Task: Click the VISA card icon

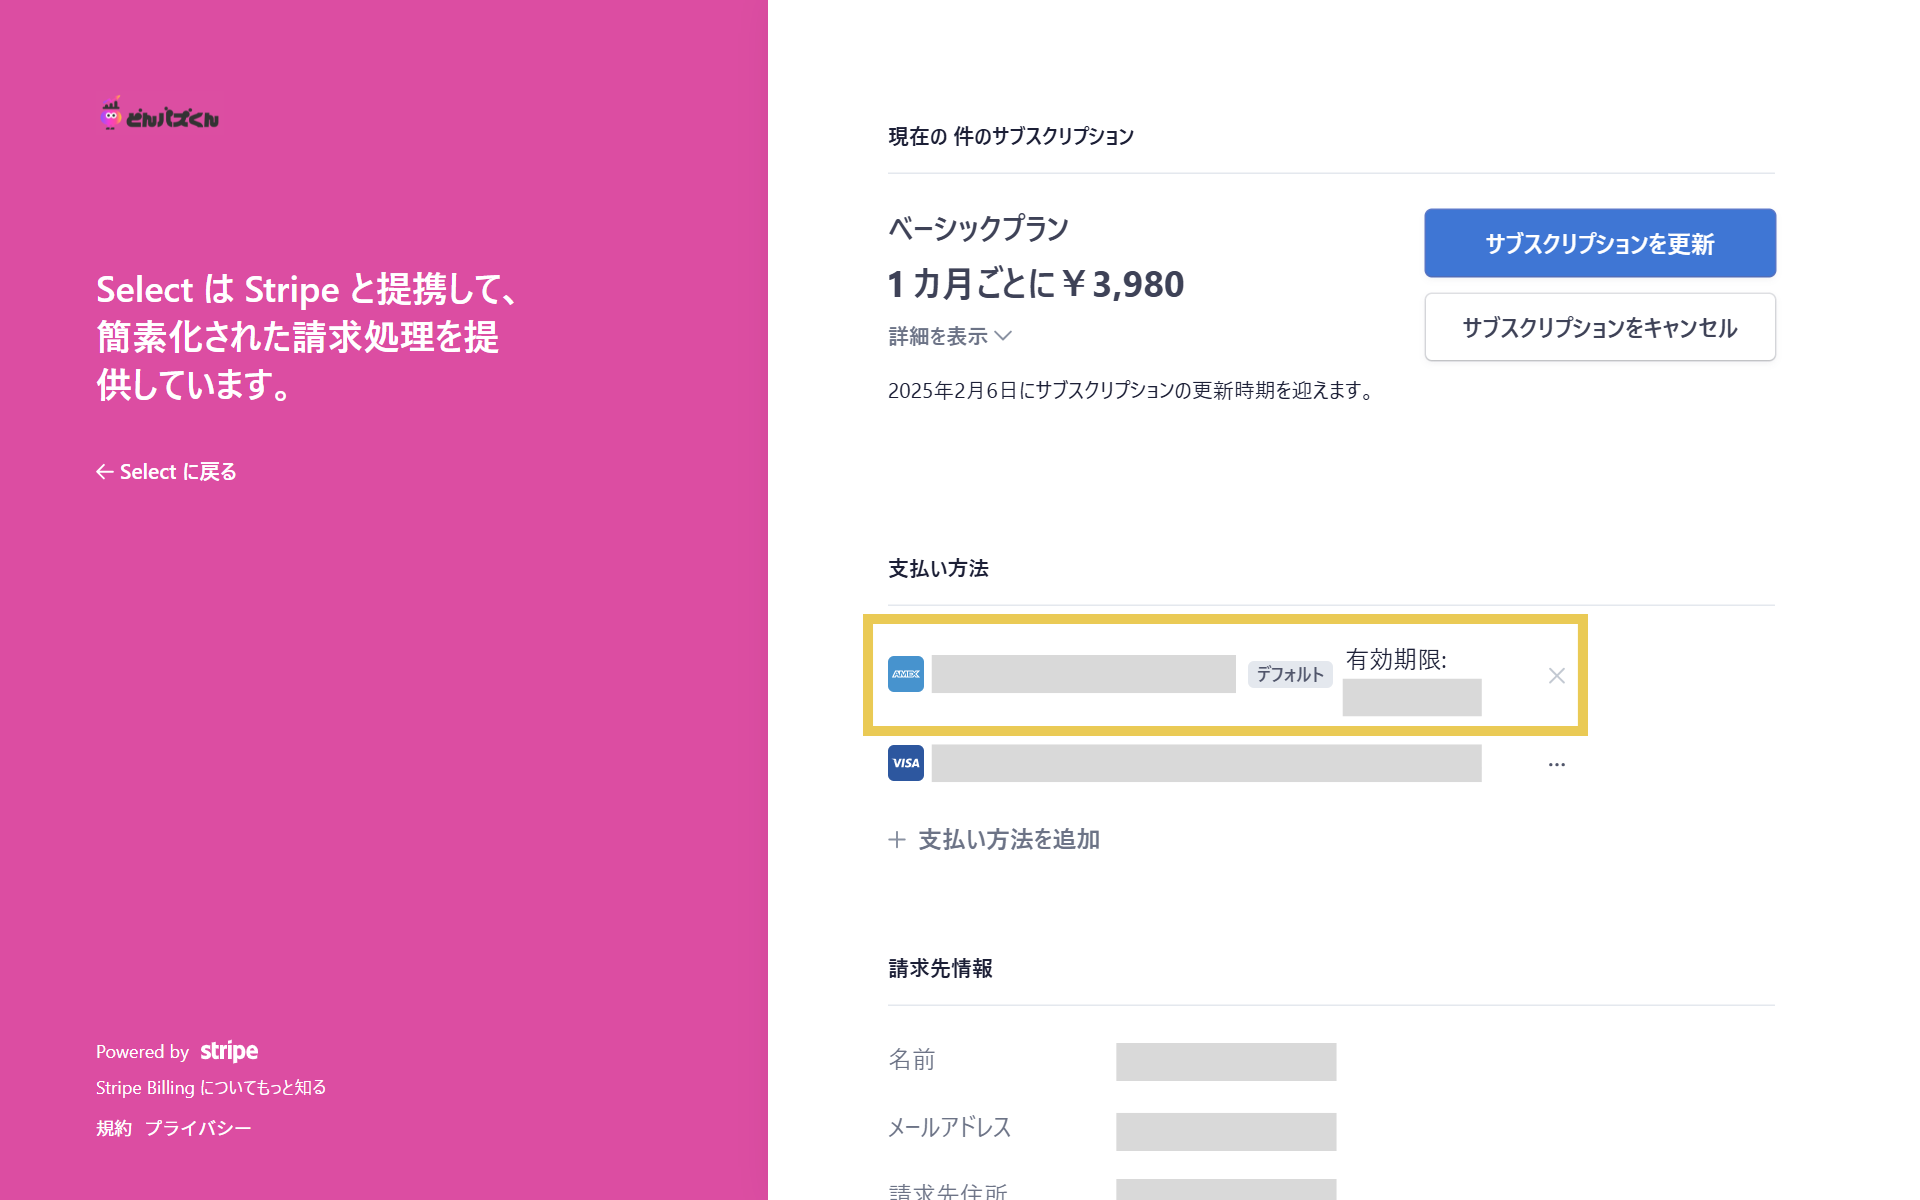Action: click(905, 763)
